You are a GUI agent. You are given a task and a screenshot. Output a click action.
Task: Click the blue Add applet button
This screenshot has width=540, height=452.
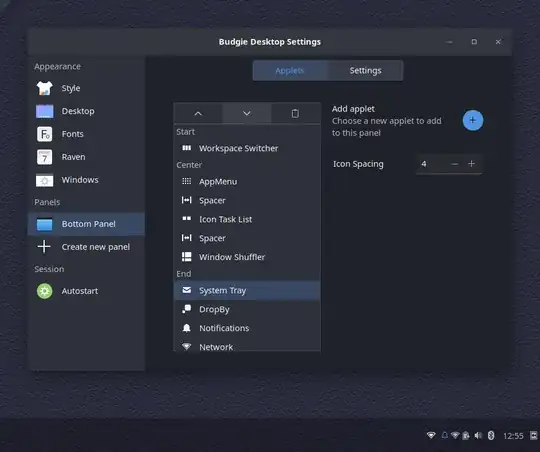(x=472, y=121)
